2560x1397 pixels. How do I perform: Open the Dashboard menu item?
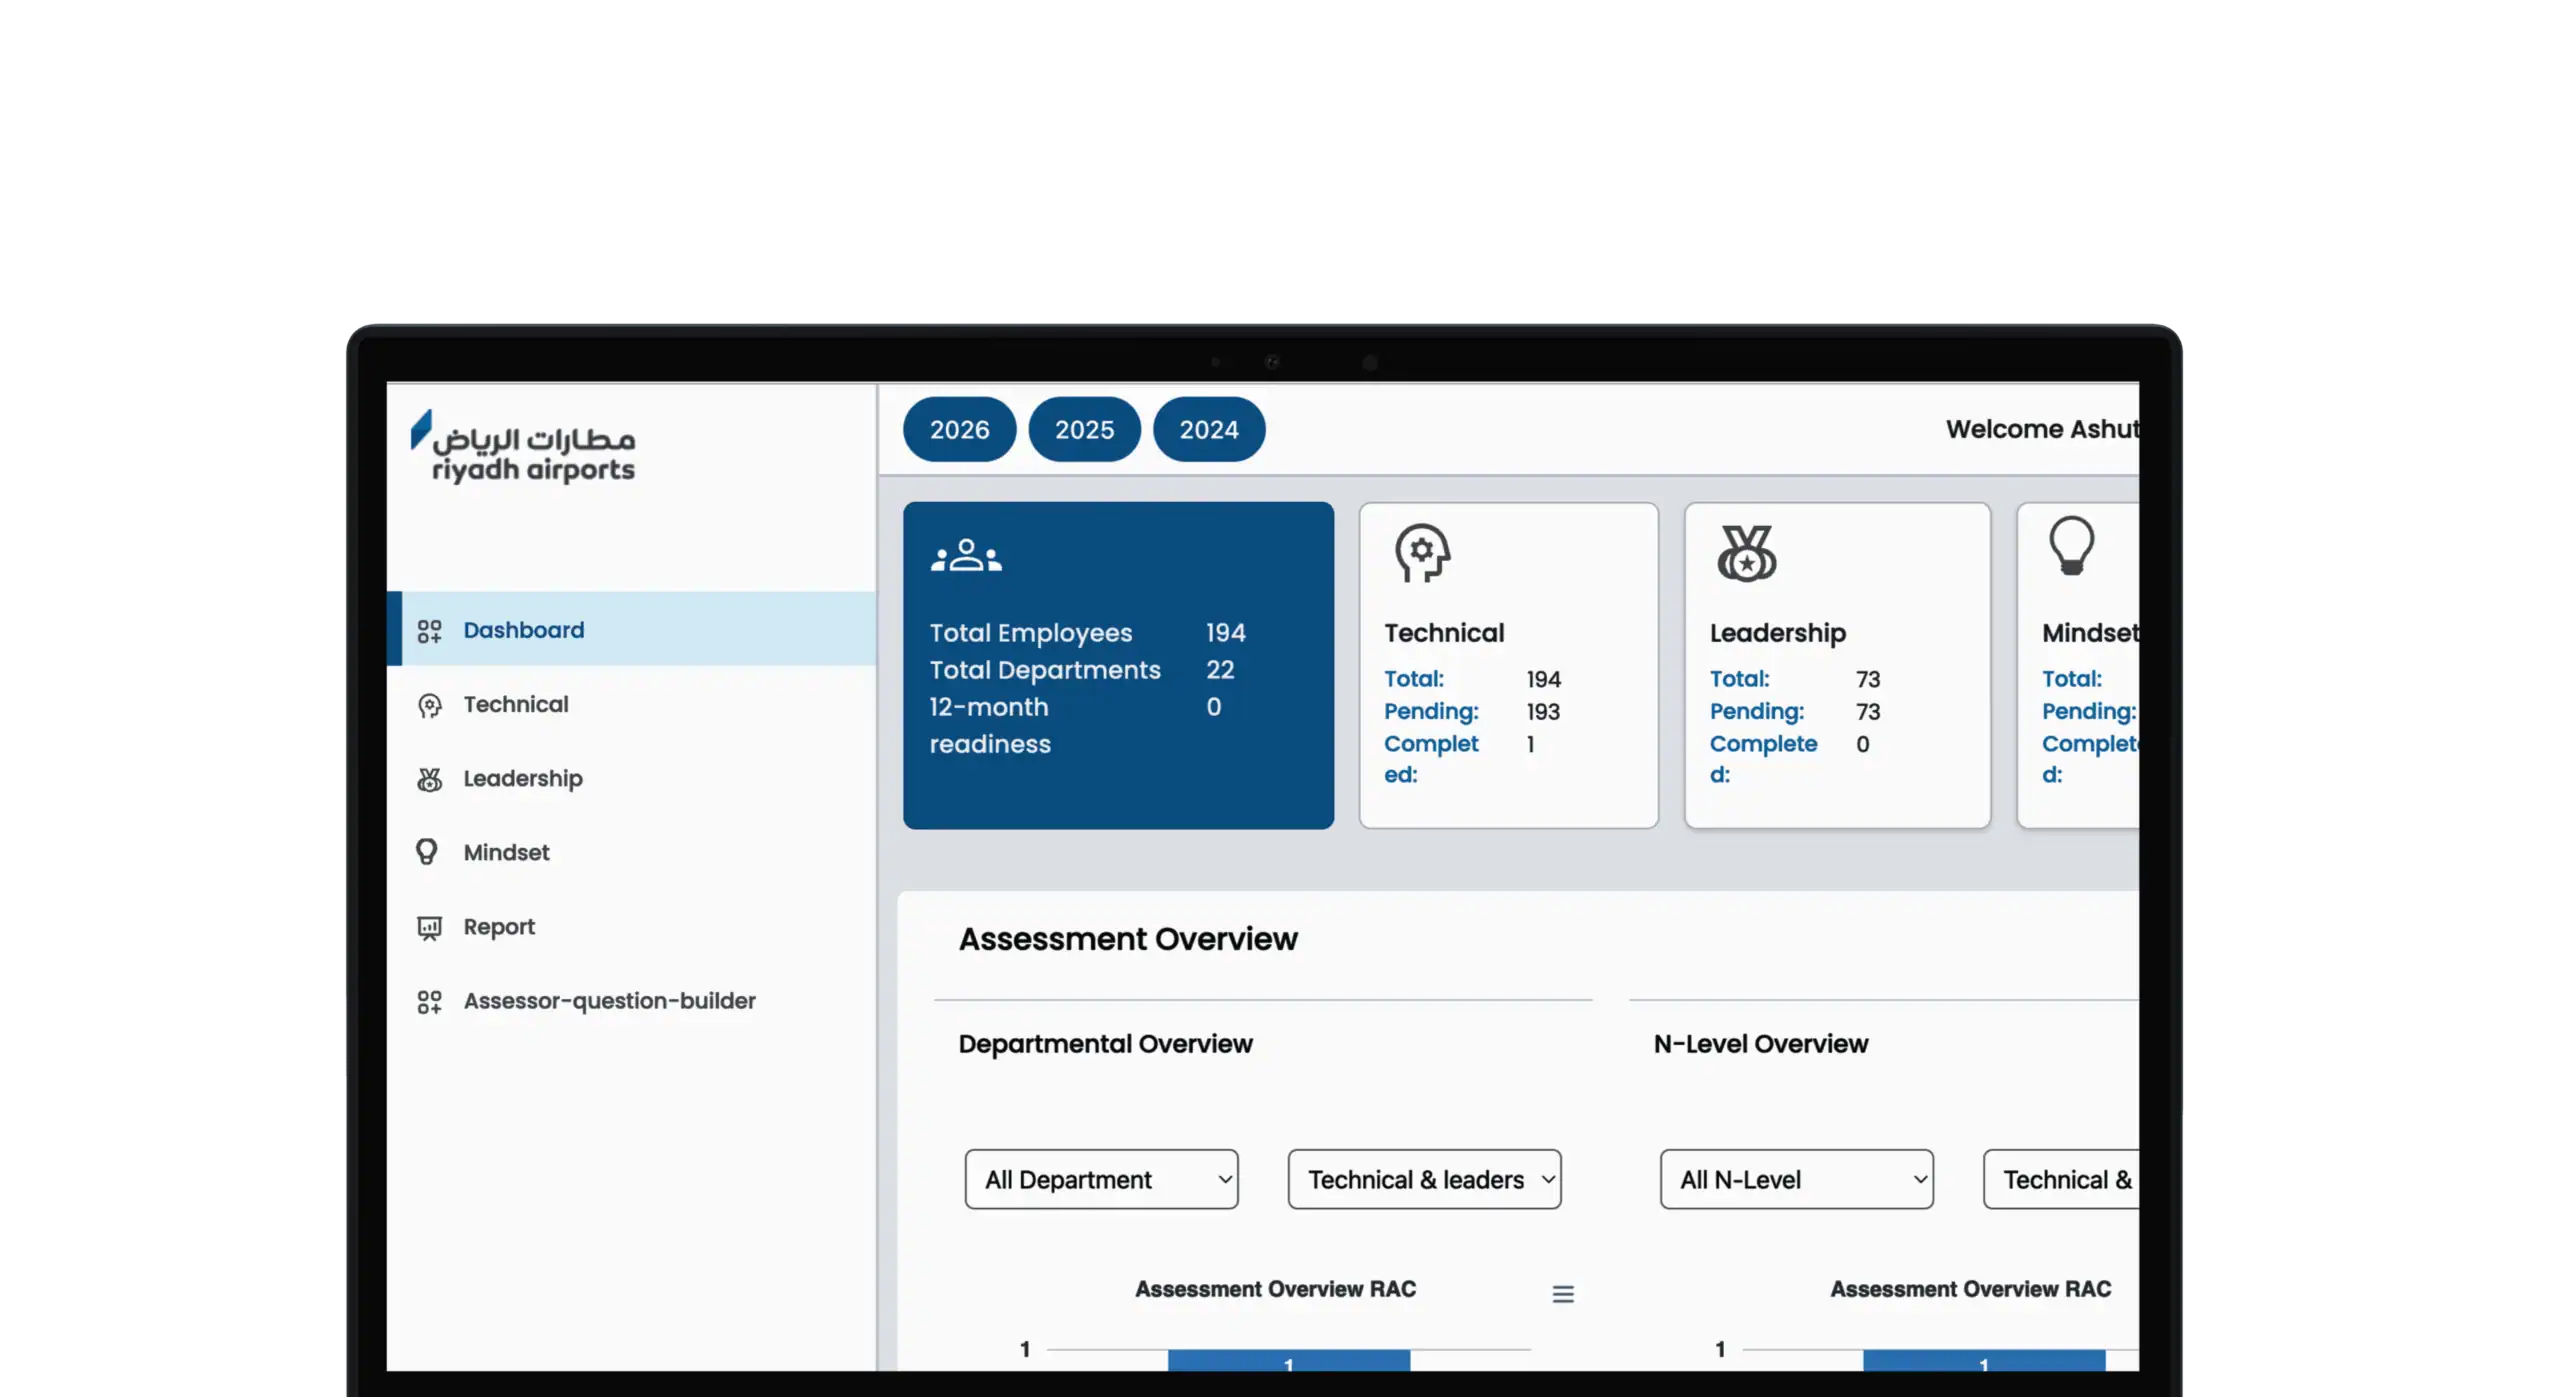pos(631,629)
